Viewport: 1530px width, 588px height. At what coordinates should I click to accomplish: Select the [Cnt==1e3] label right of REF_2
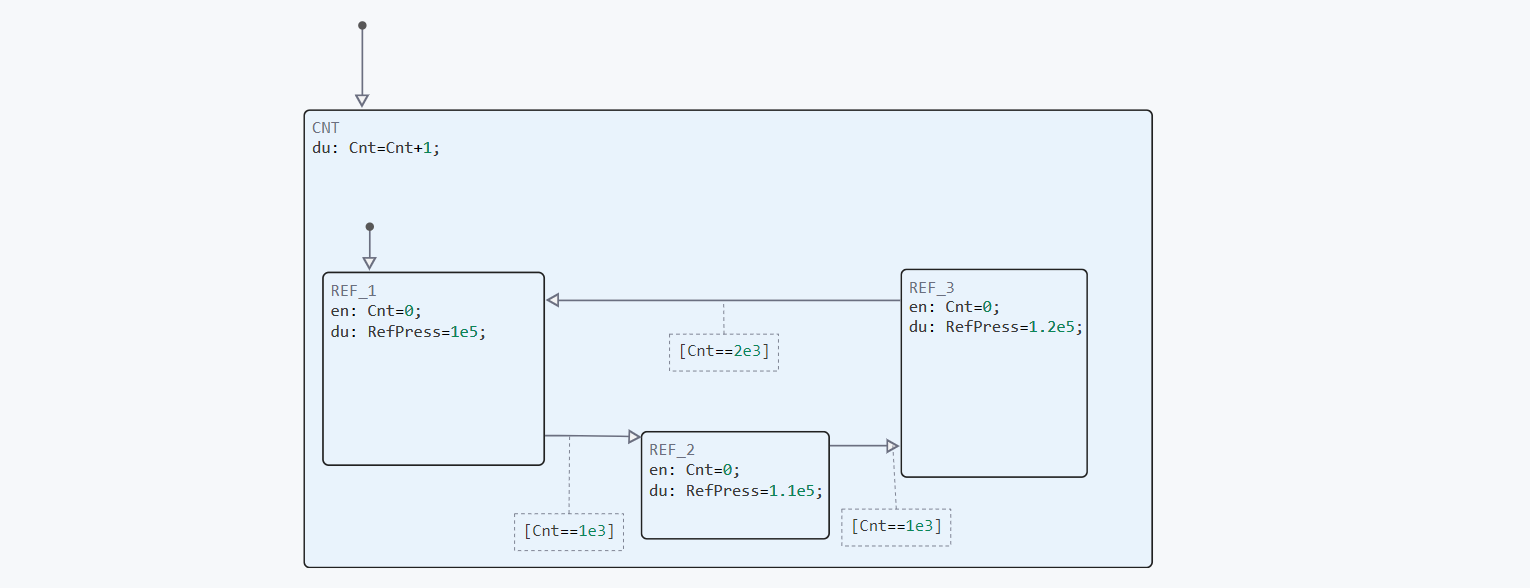[x=896, y=527]
